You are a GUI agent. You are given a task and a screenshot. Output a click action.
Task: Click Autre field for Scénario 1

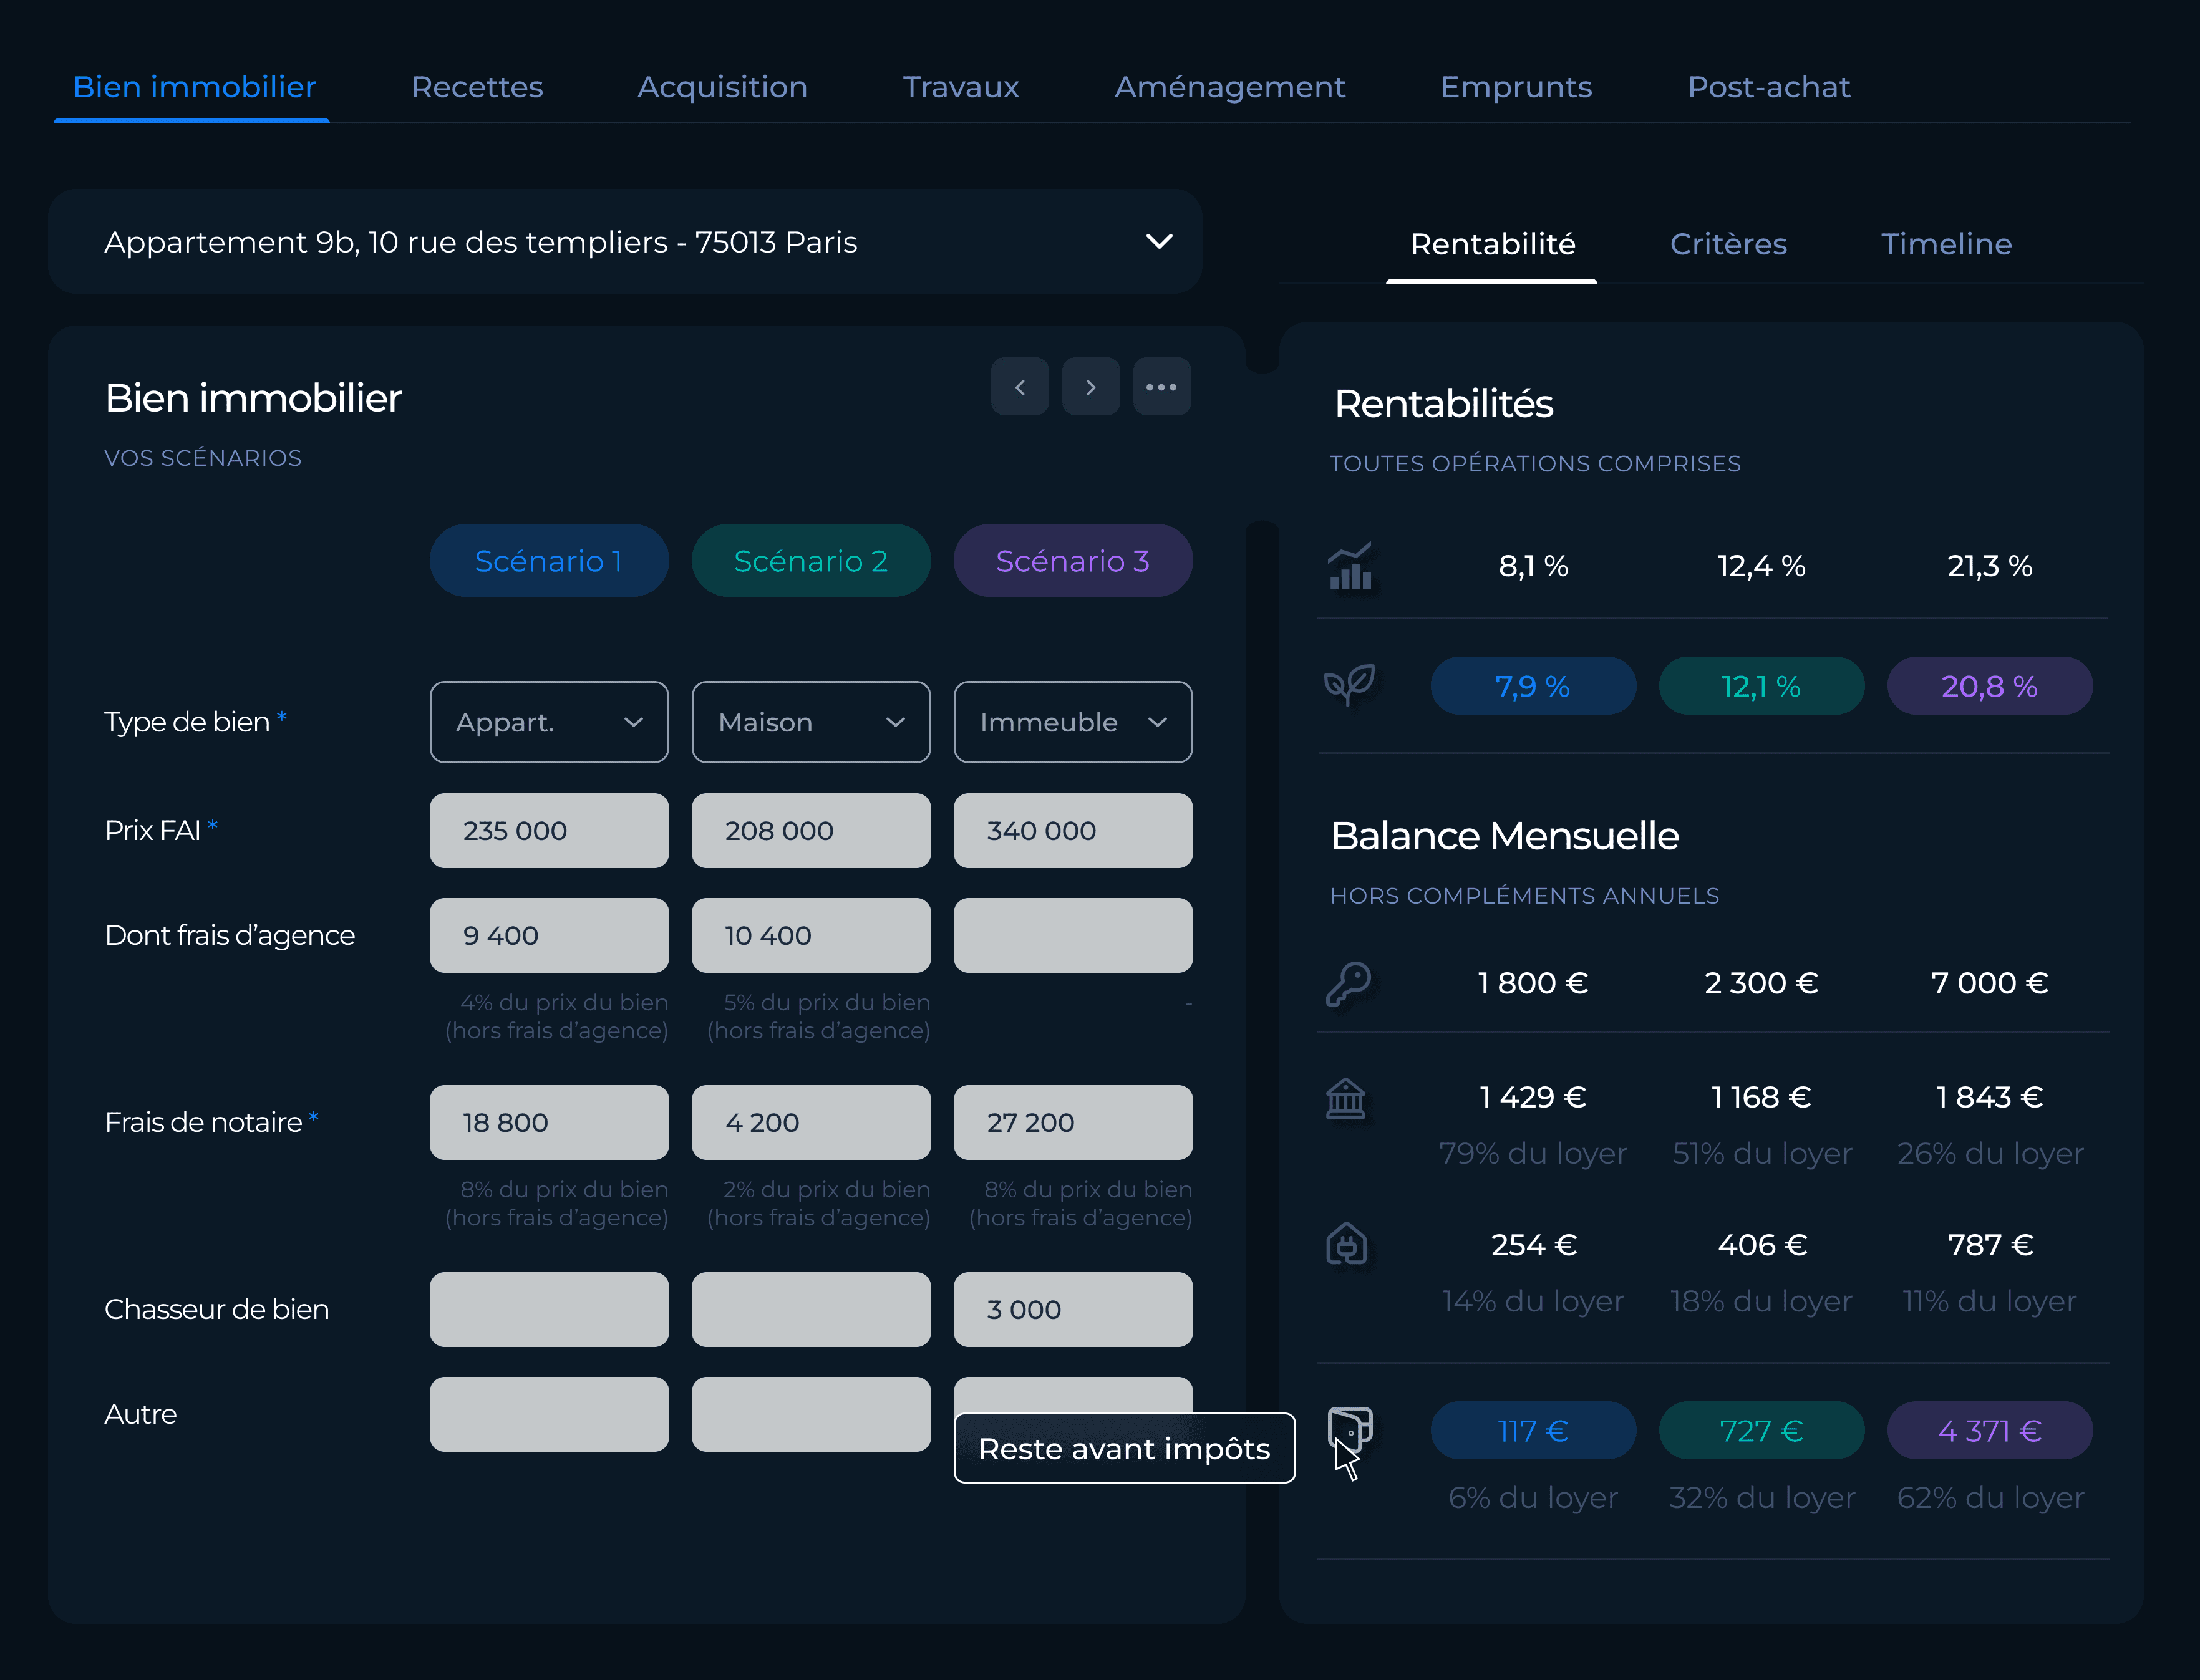click(549, 1415)
